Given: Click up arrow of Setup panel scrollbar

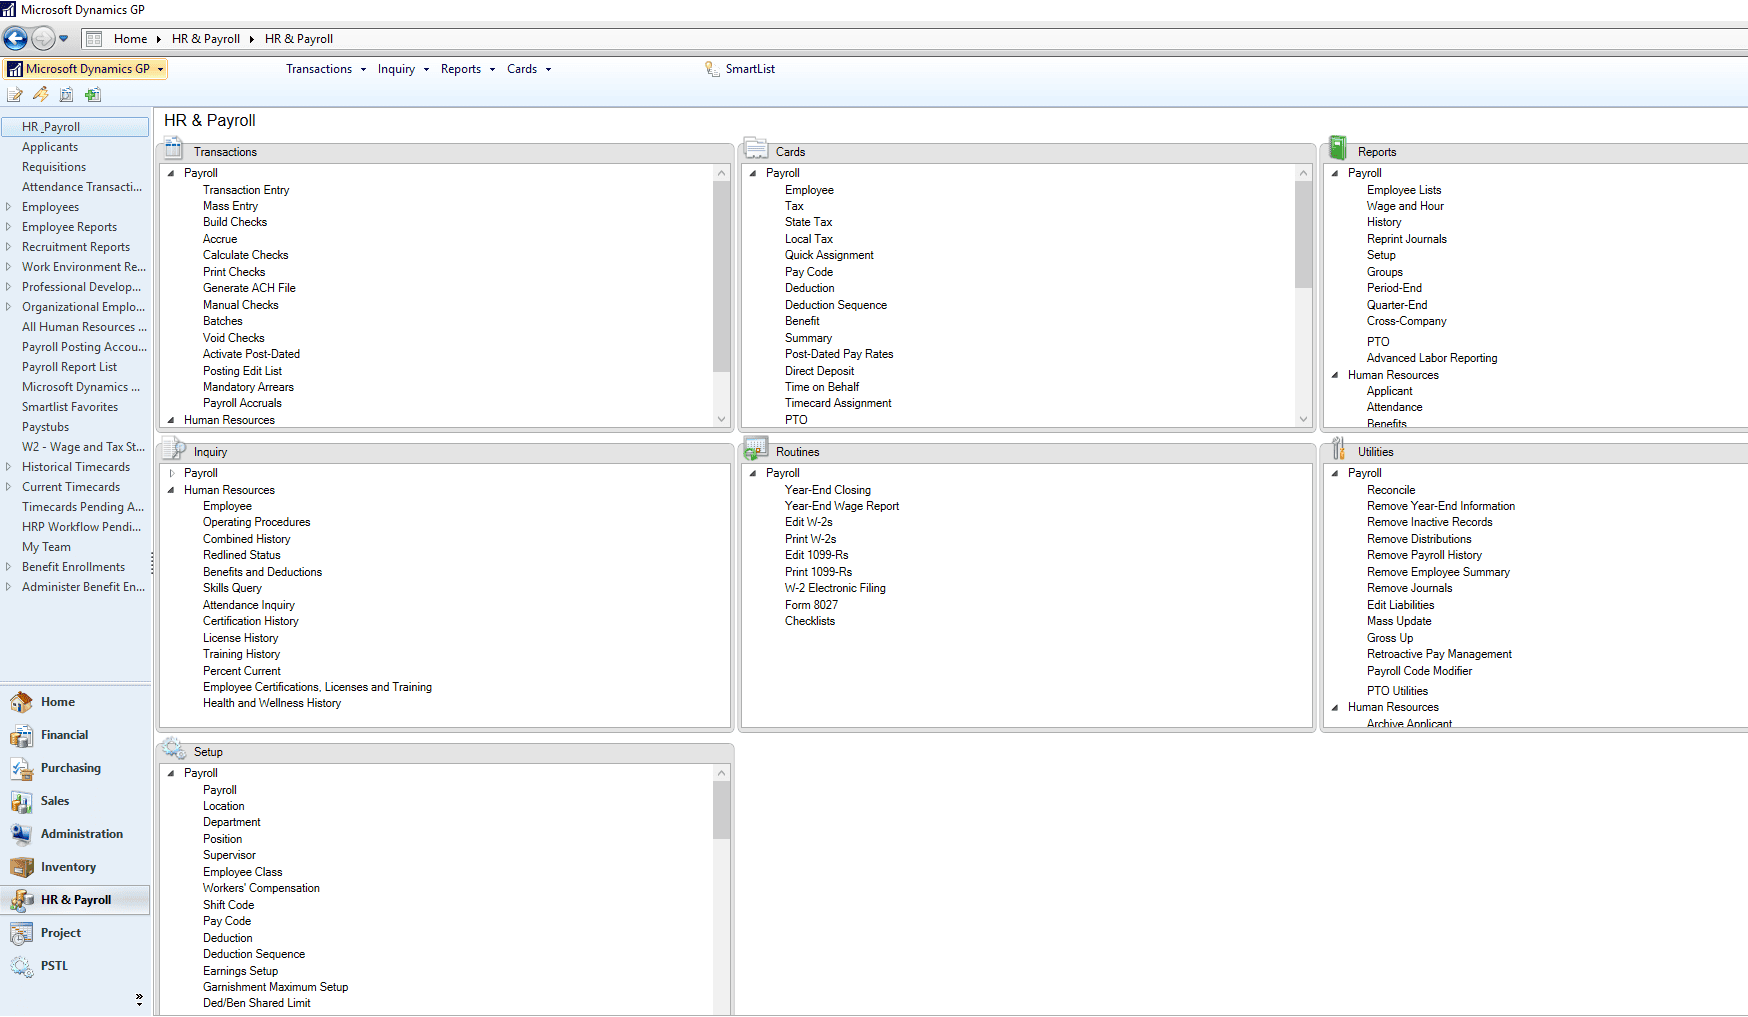Looking at the screenshot, I should point(722,773).
